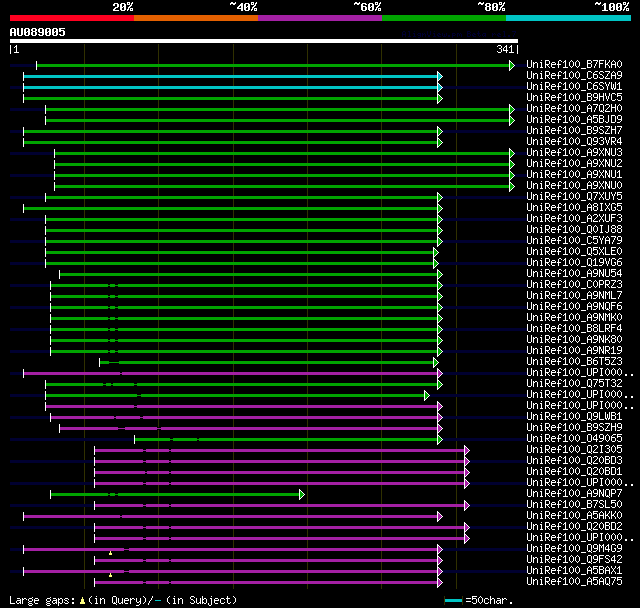Click the cyan 50char scale bar
Screen dimensions: 640x608
coord(453,600)
